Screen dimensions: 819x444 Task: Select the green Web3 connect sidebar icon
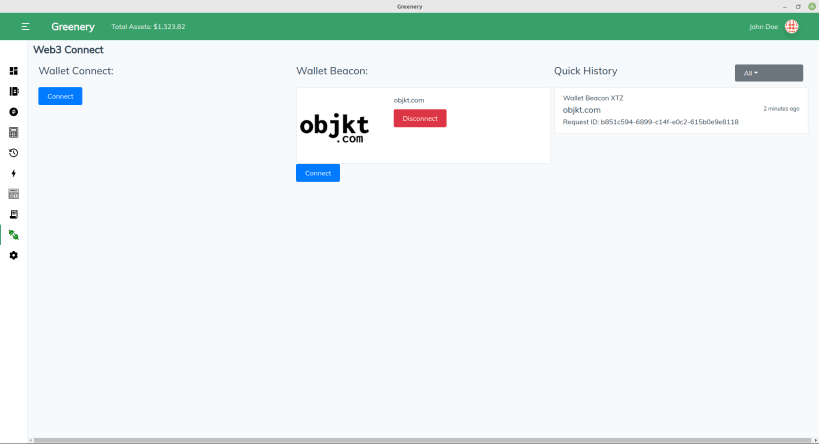14,235
